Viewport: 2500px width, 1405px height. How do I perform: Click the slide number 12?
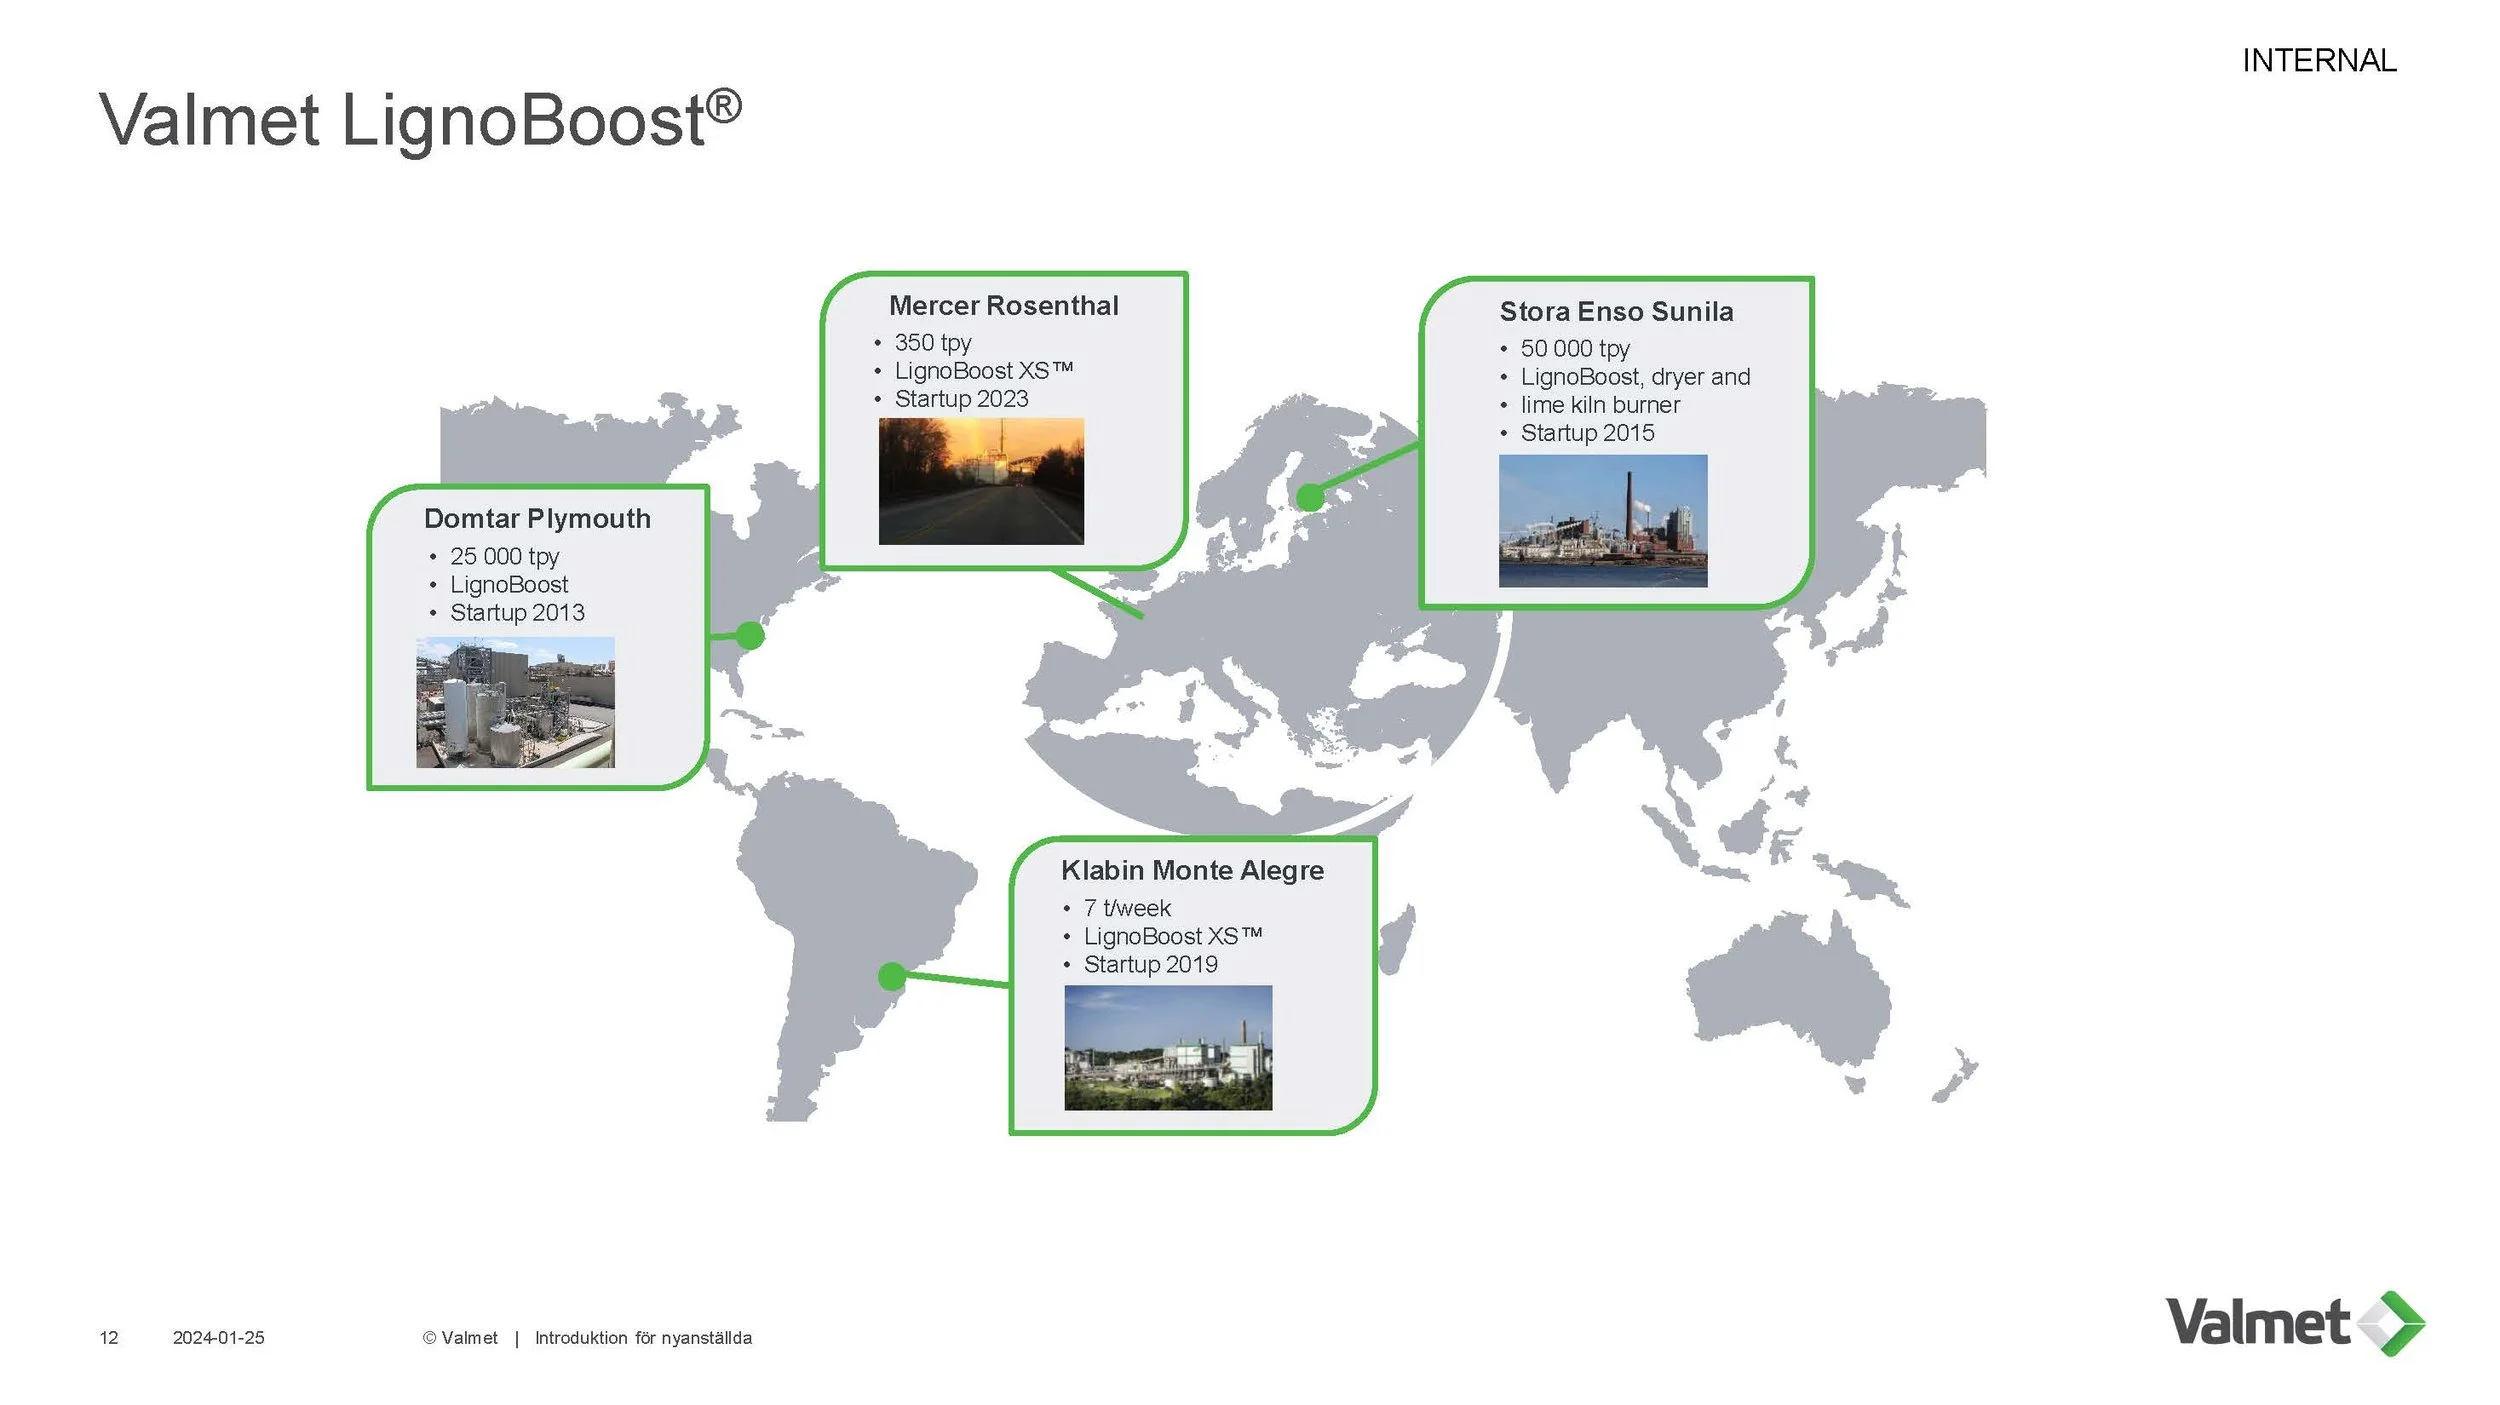(109, 1338)
